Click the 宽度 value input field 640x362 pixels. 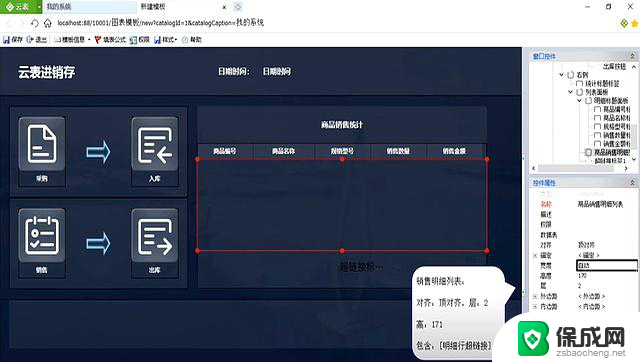coord(607,265)
